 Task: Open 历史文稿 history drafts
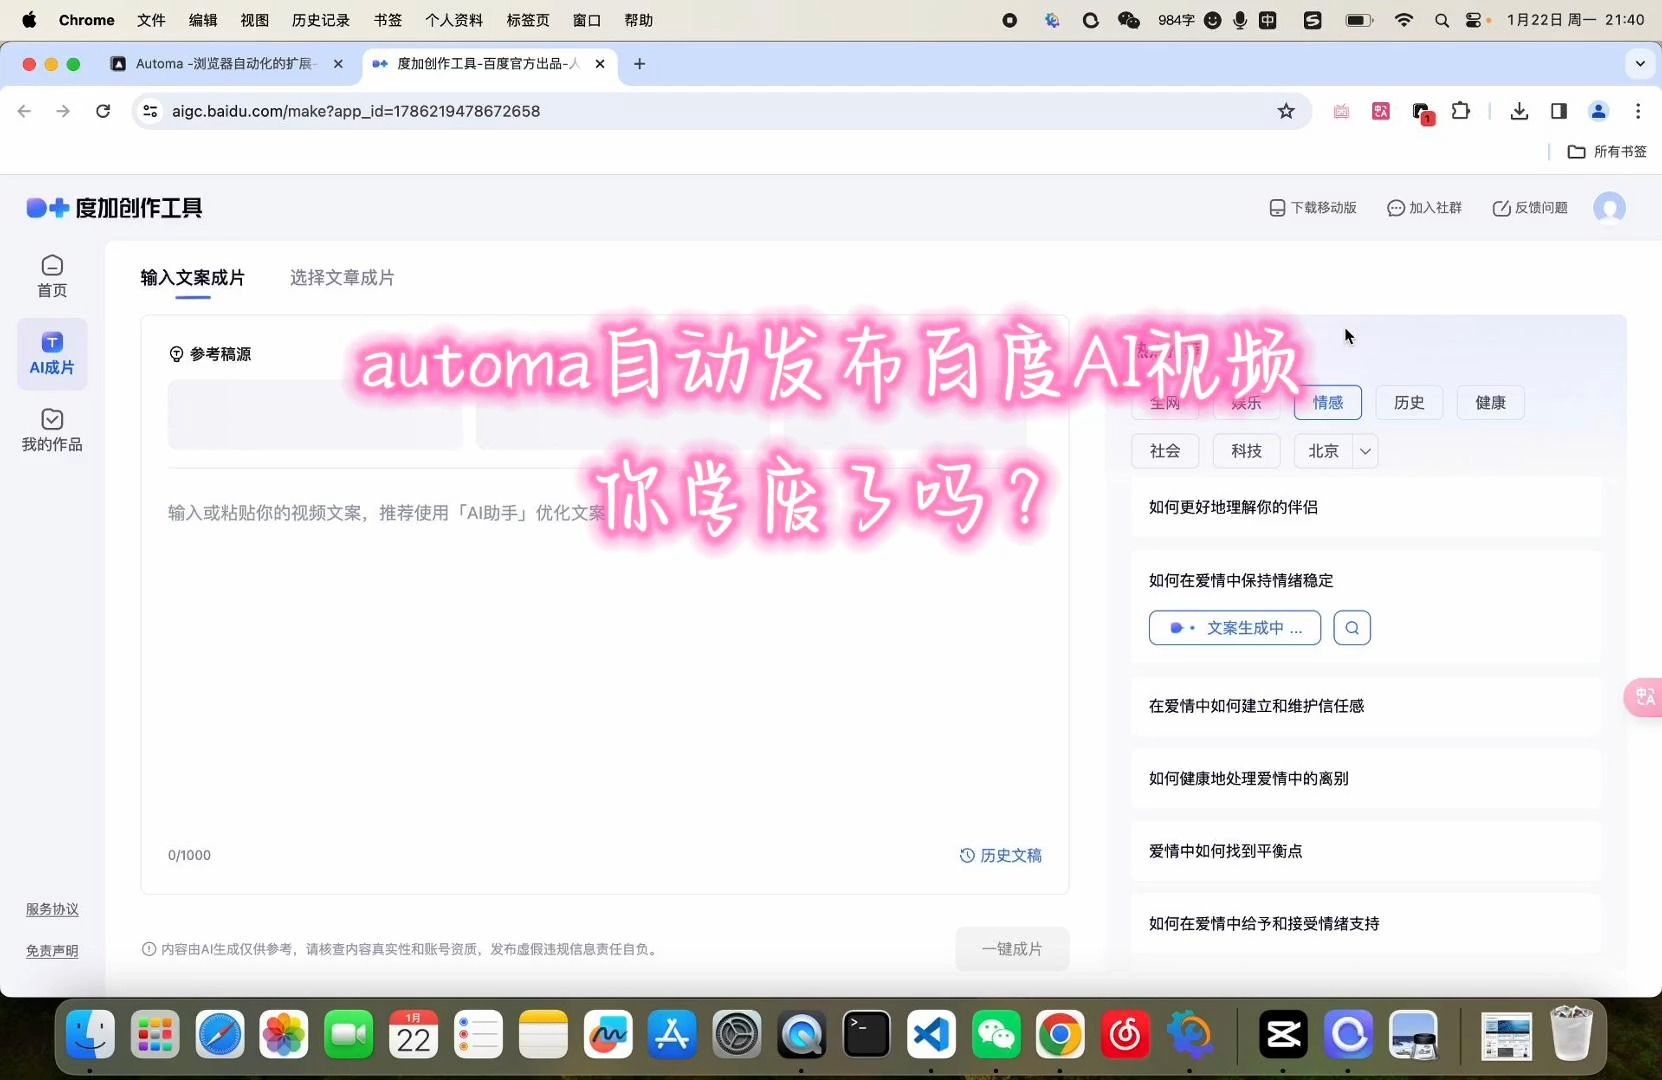[x=1000, y=855]
